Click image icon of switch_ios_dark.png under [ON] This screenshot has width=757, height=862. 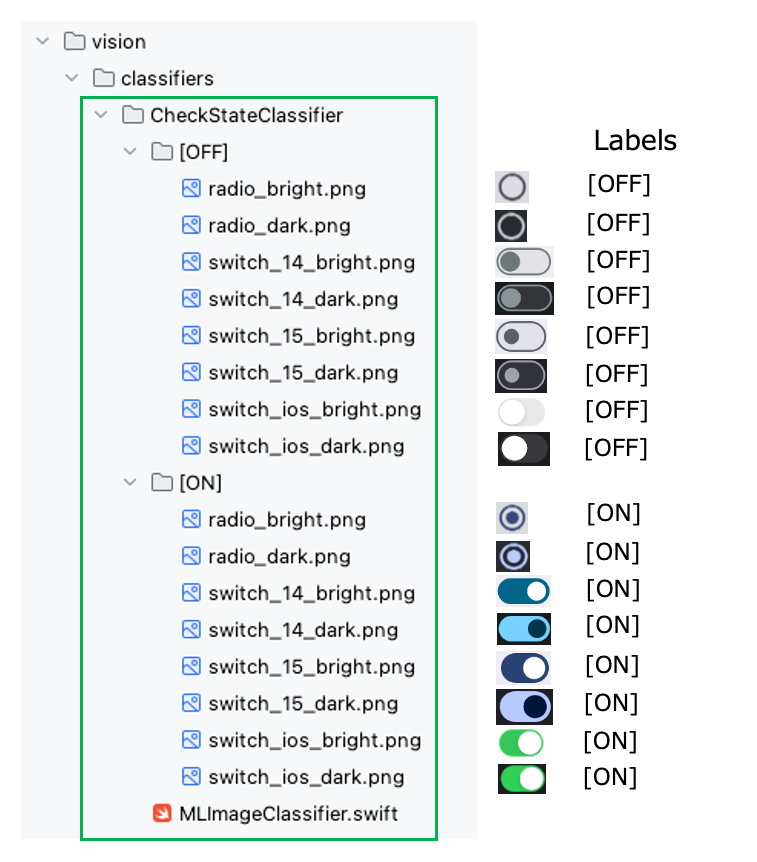[x=191, y=777]
